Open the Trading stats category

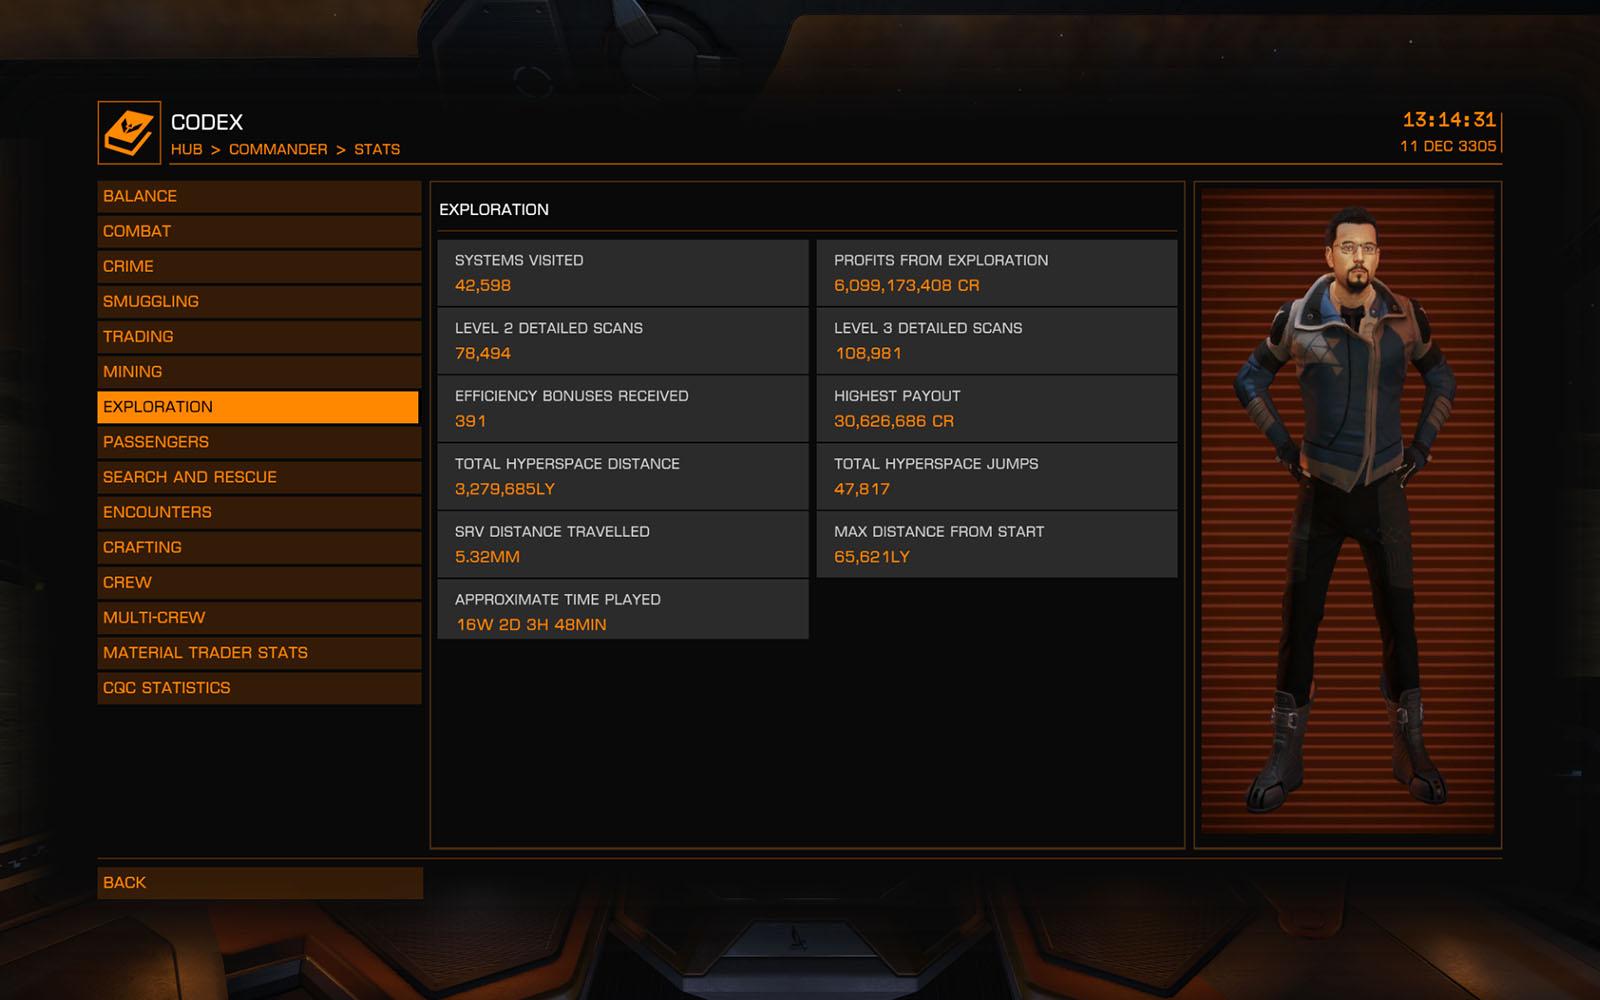click(259, 336)
